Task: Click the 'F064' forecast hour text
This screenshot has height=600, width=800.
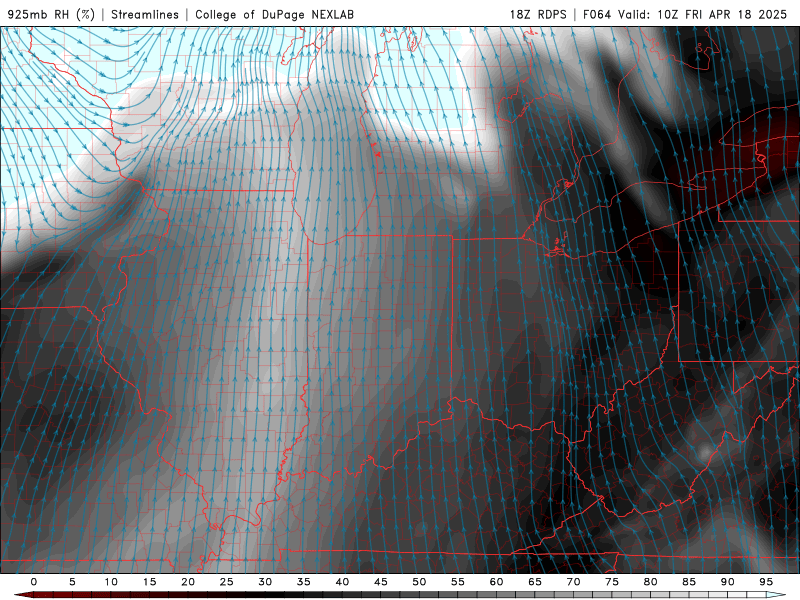Action: (x=597, y=14)
